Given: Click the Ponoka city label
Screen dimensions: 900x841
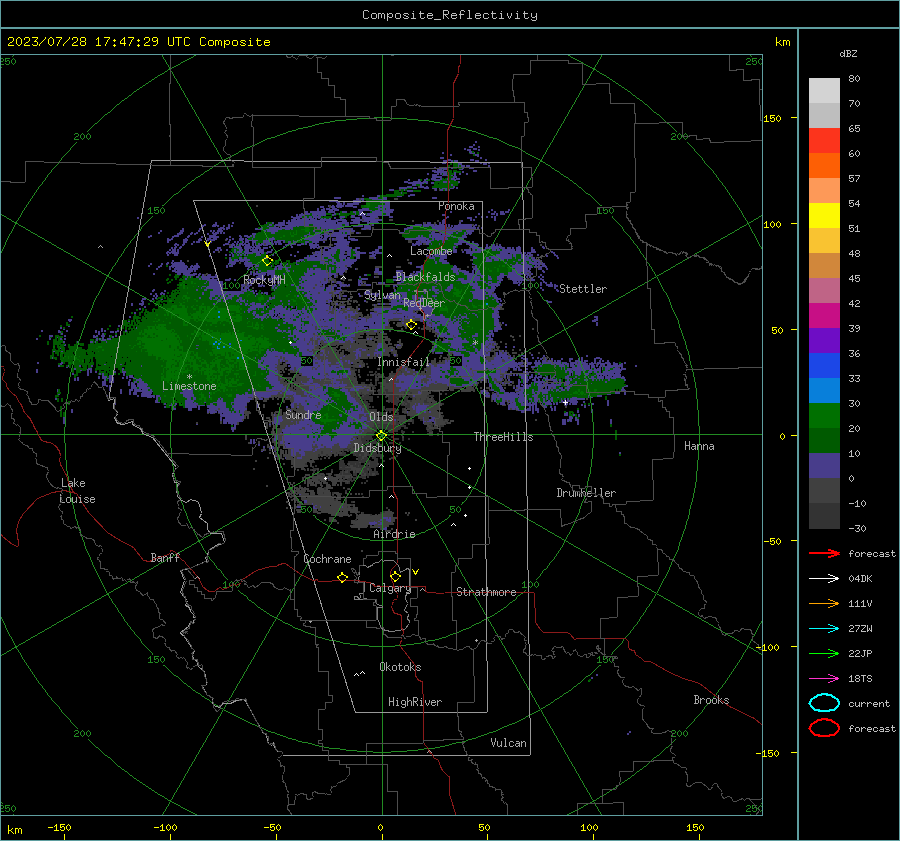Looking at the screenshot, I should pos(456,206).
